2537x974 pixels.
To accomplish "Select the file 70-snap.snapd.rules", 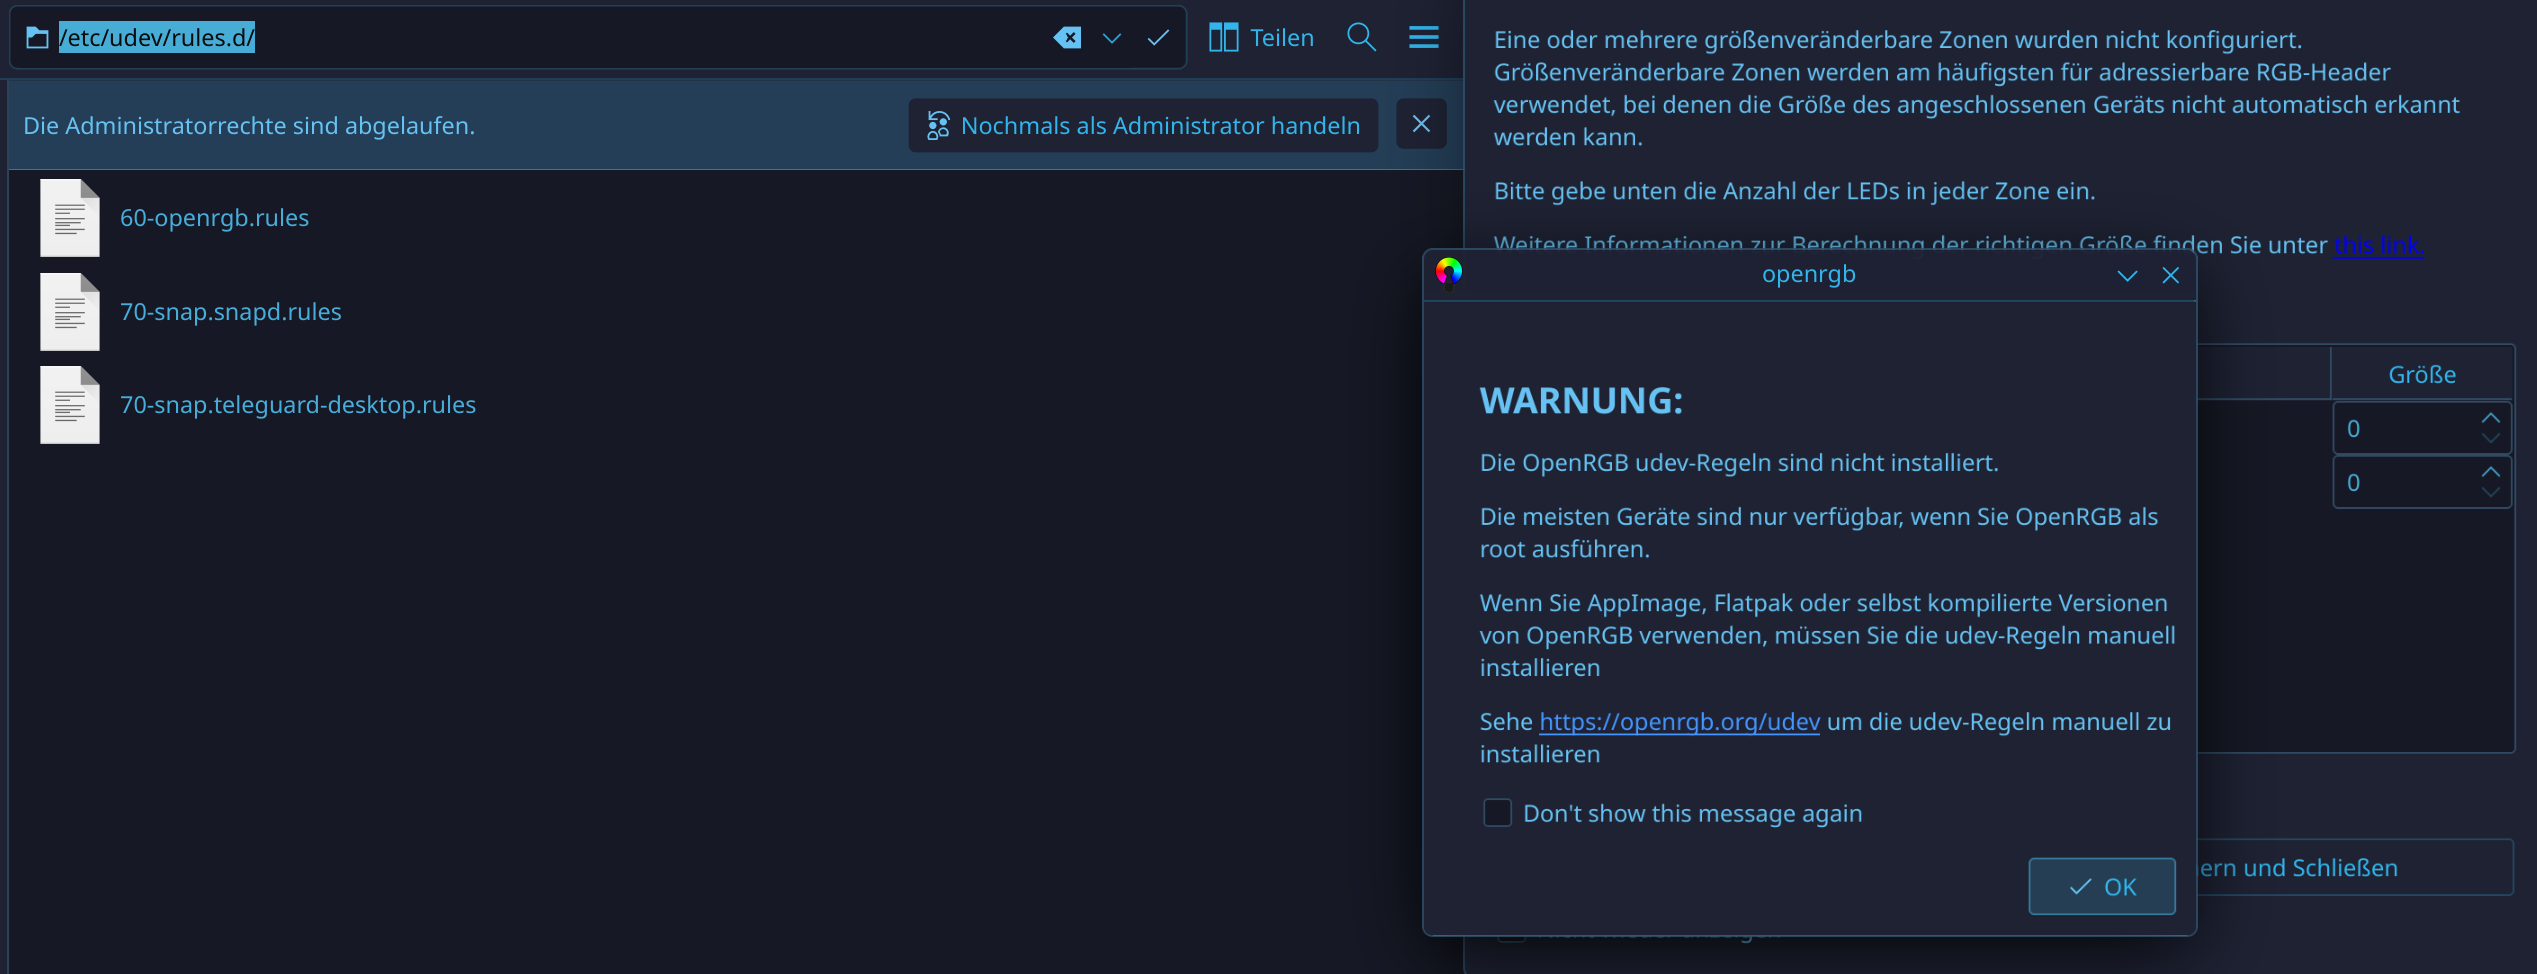I will pyautogui.click(x=230, y=312).
